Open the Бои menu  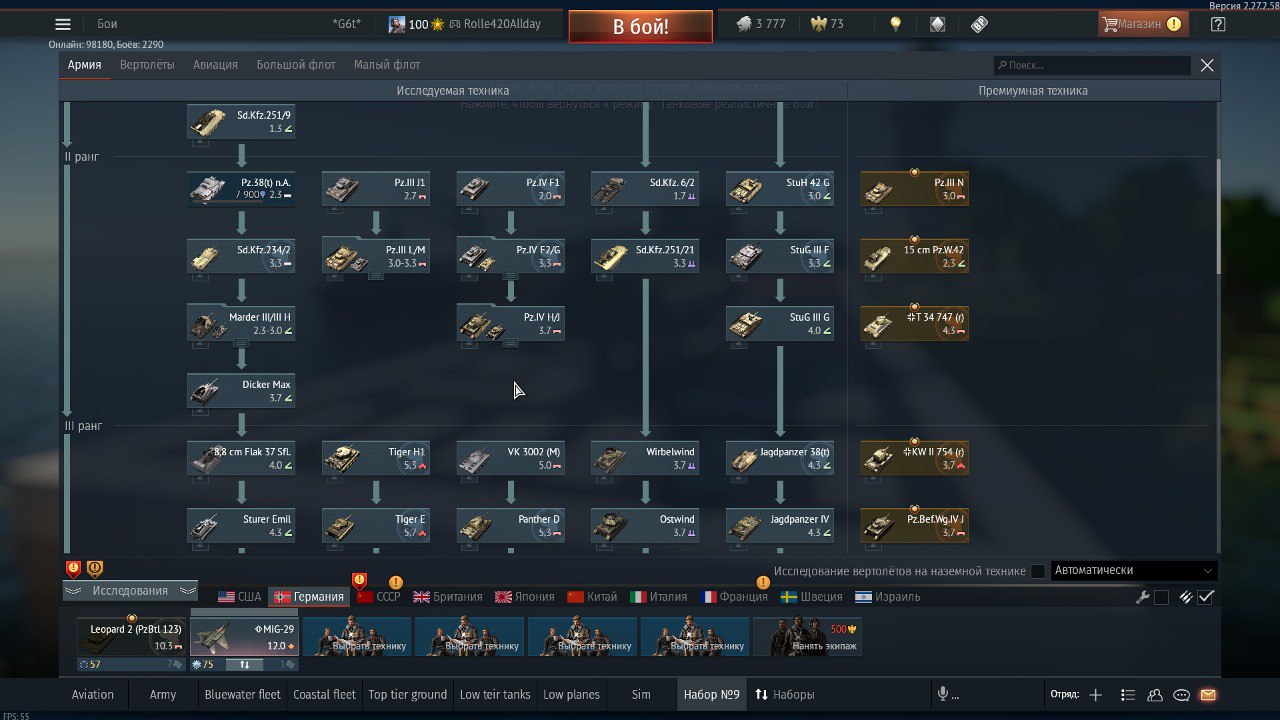click(x=107, y=24)
